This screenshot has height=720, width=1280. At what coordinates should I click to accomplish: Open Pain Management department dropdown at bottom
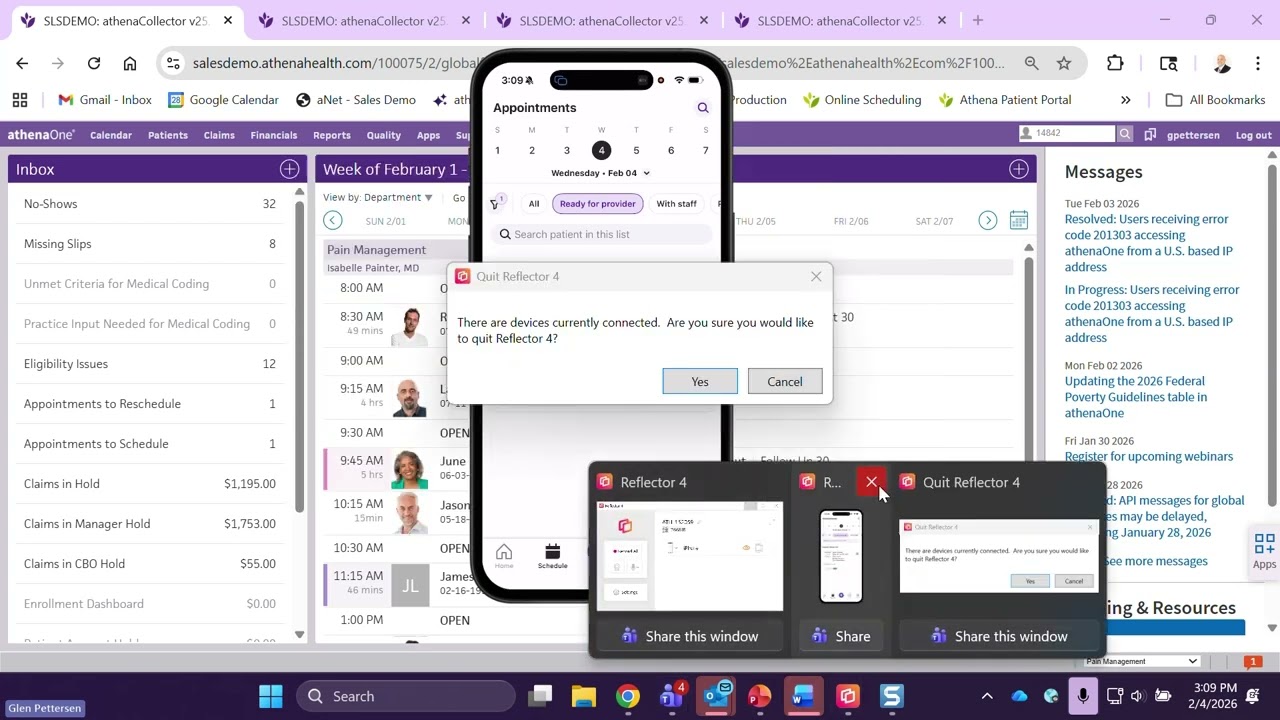pyautogui.click(x=1142, y=661)
